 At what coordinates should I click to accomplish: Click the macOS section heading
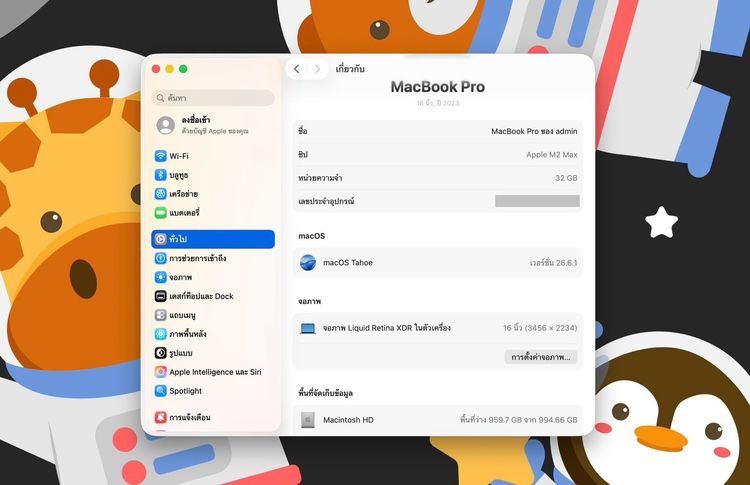pos(311,236)
